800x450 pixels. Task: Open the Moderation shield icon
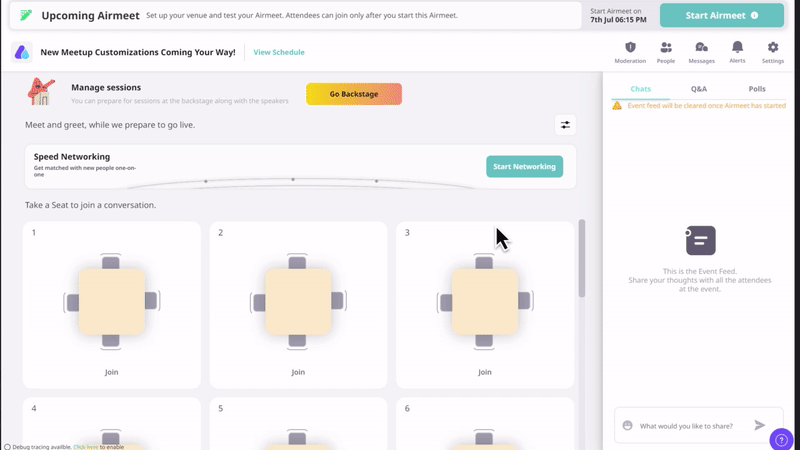(x=630, y=47)
